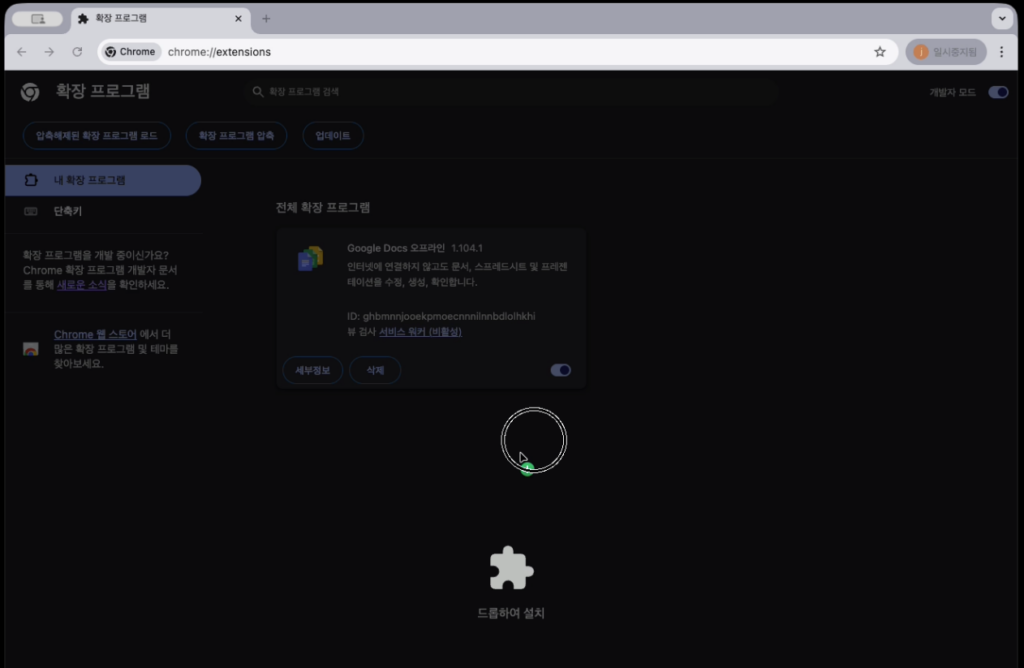Viewport: 1024px width, 668px height.
Task: Toggle 개발자 모드 switch off
Action: tap(997, 92)
